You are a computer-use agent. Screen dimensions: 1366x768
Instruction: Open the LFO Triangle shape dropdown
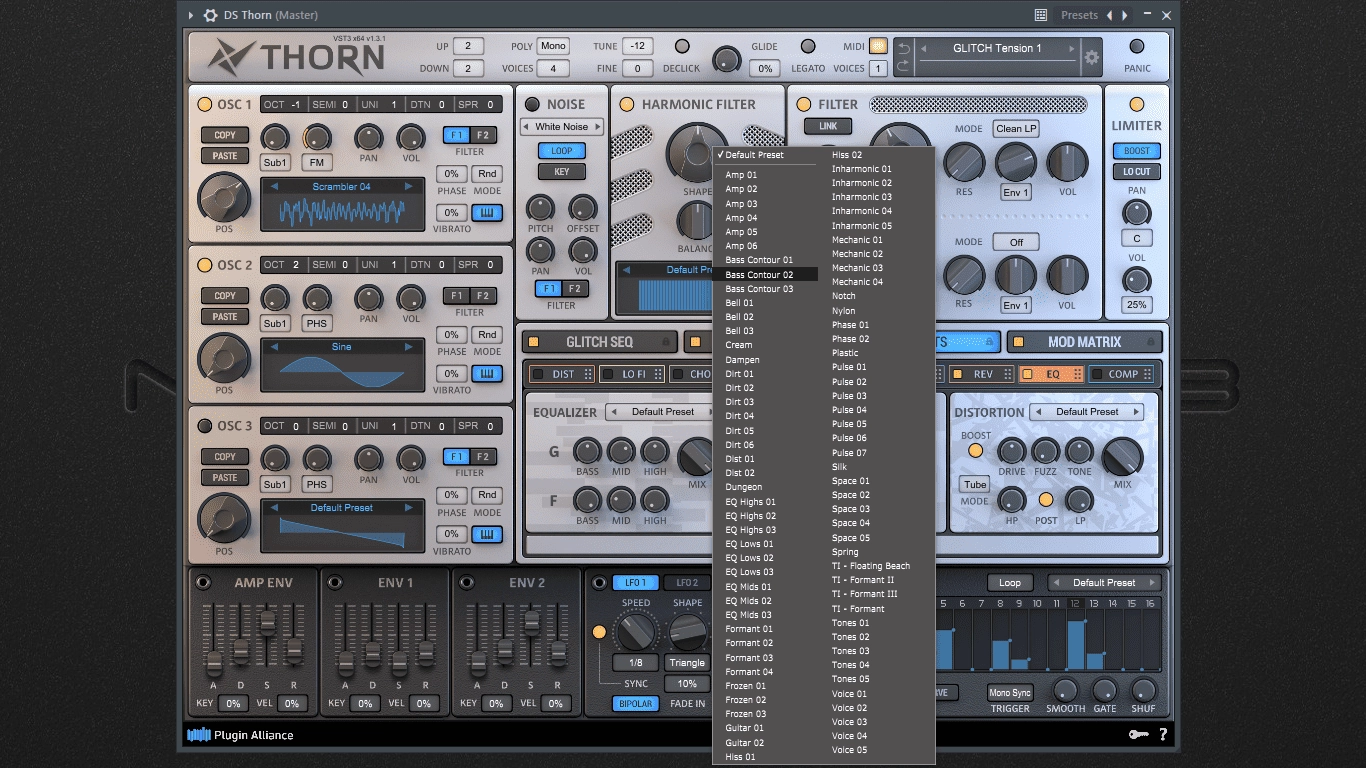pyautogui.click(x=687, y=663)
